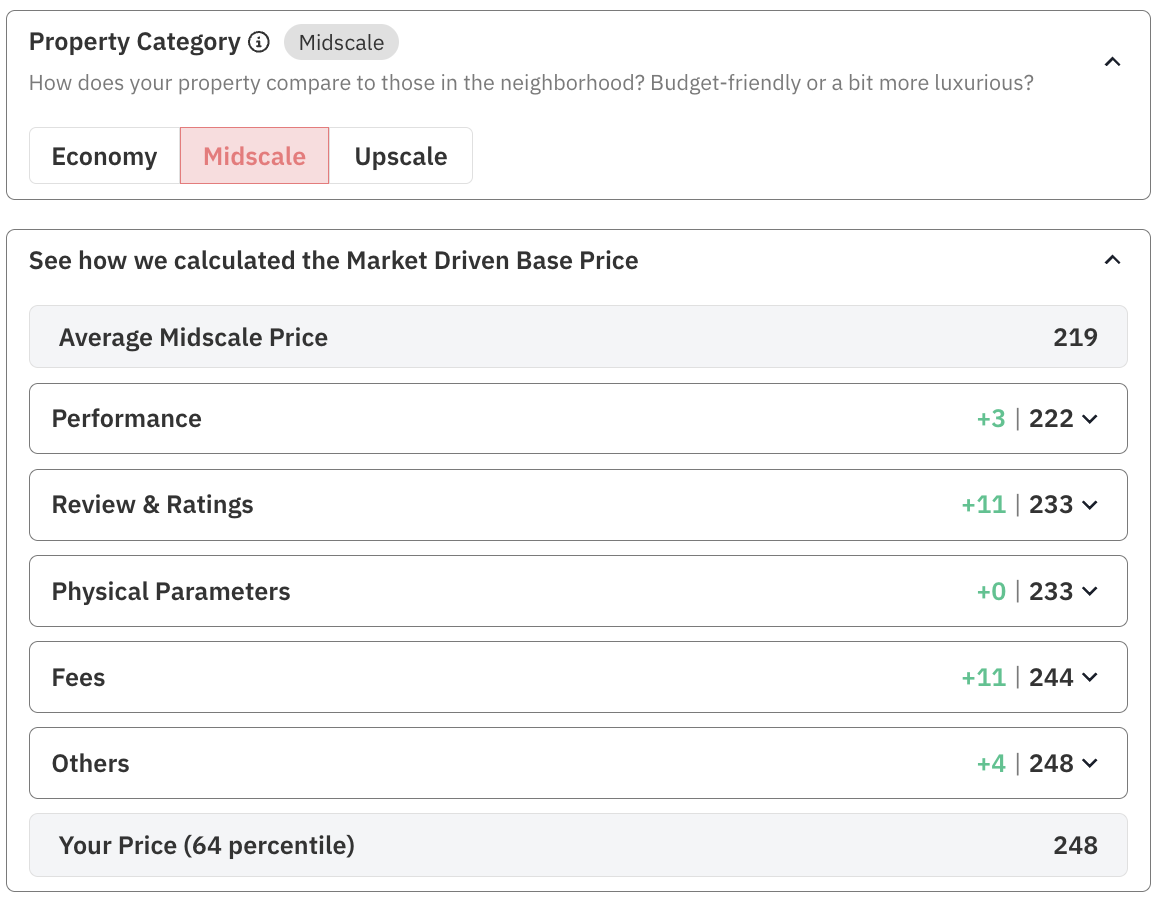Expand the Performance row arrow
1160x904 pixels.
coord(1090,419)
